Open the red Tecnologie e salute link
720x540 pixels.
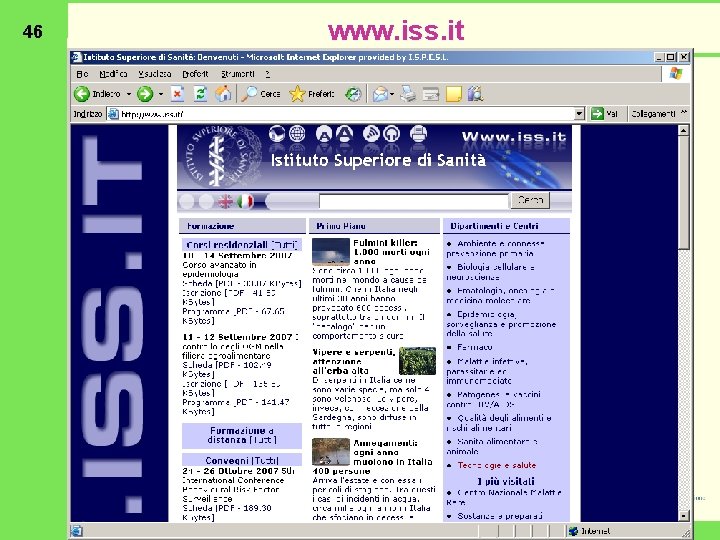[496, 465]
